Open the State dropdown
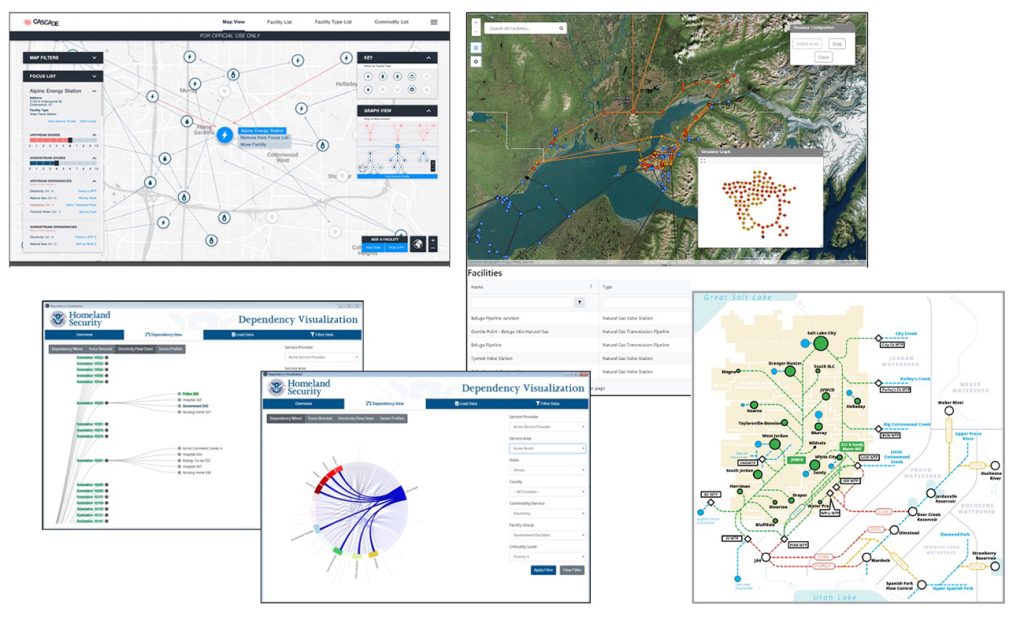The image size is (1024, 627). click(x=547, y=470)
